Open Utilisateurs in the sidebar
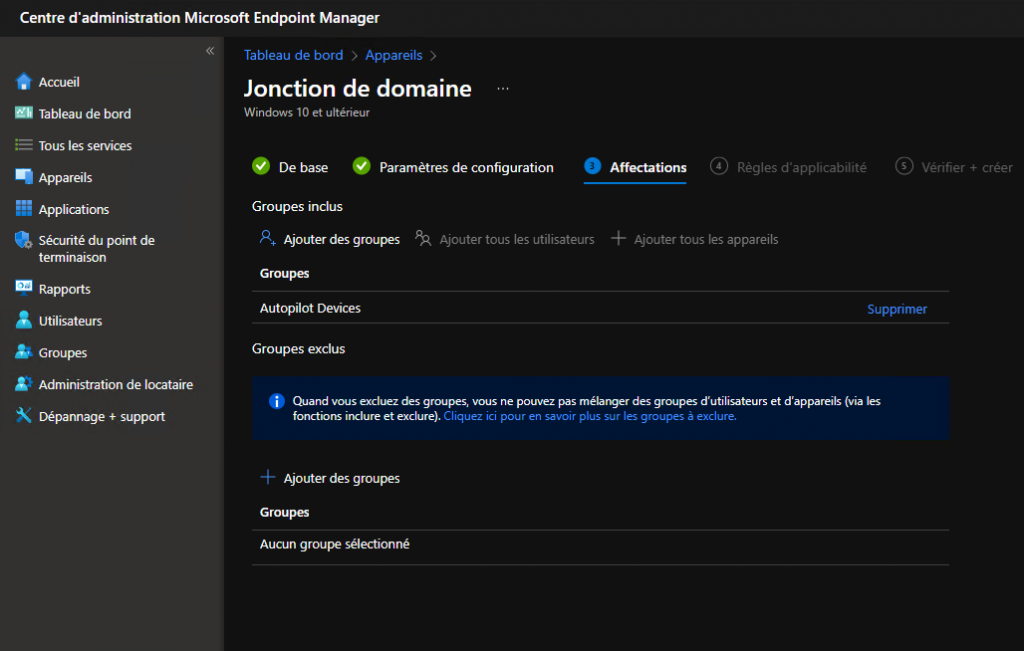 [x=71, y=321]
